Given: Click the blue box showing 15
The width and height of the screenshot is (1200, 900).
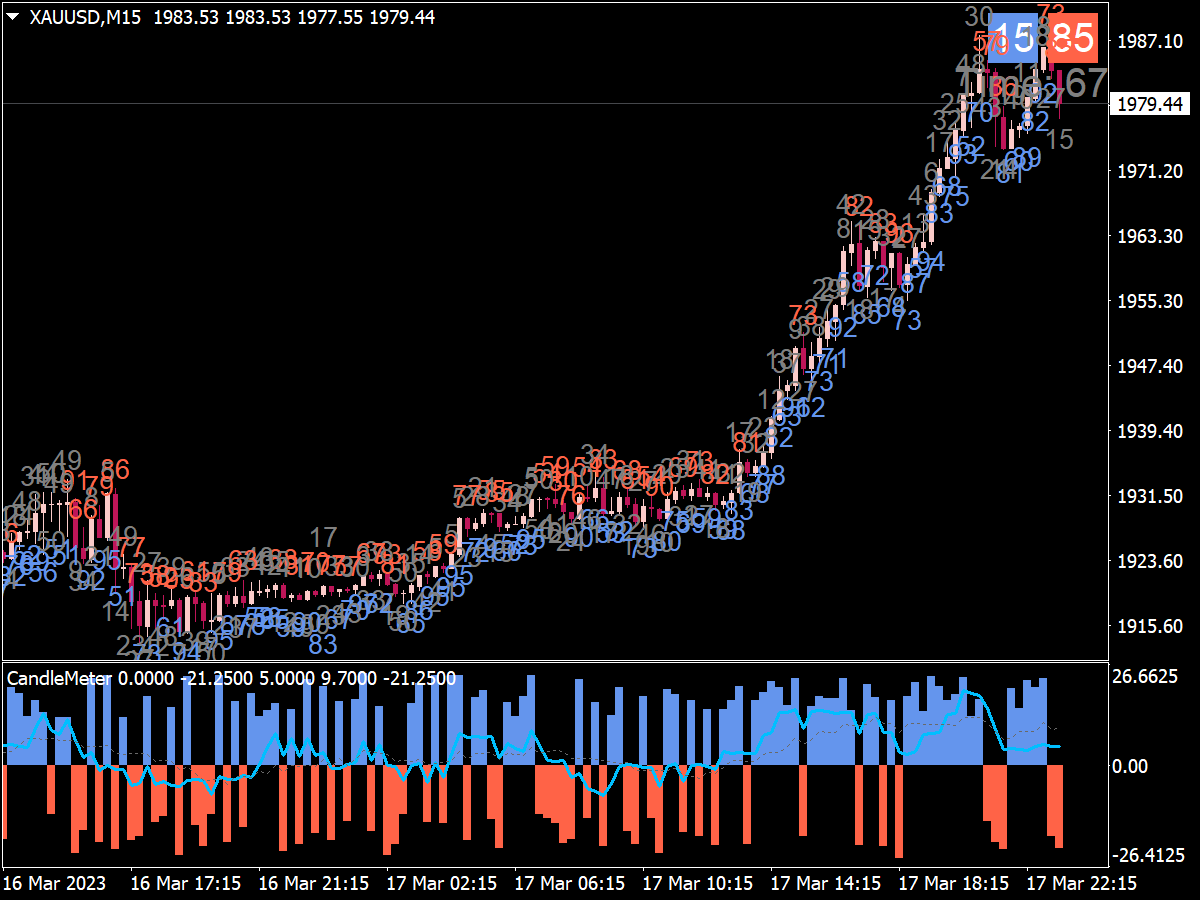Looking at the screenshot, I should (x=1012, y=39).
